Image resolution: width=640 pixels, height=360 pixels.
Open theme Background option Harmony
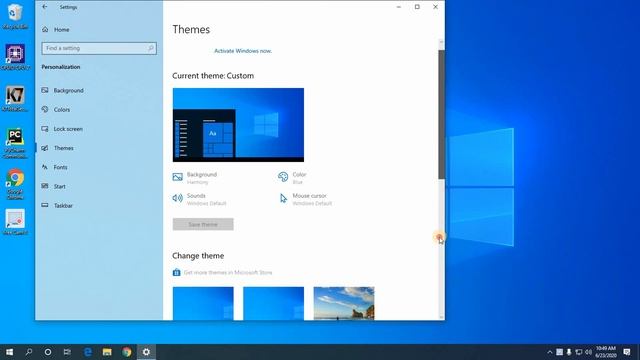pyautogui.click(x=195, y=178)
